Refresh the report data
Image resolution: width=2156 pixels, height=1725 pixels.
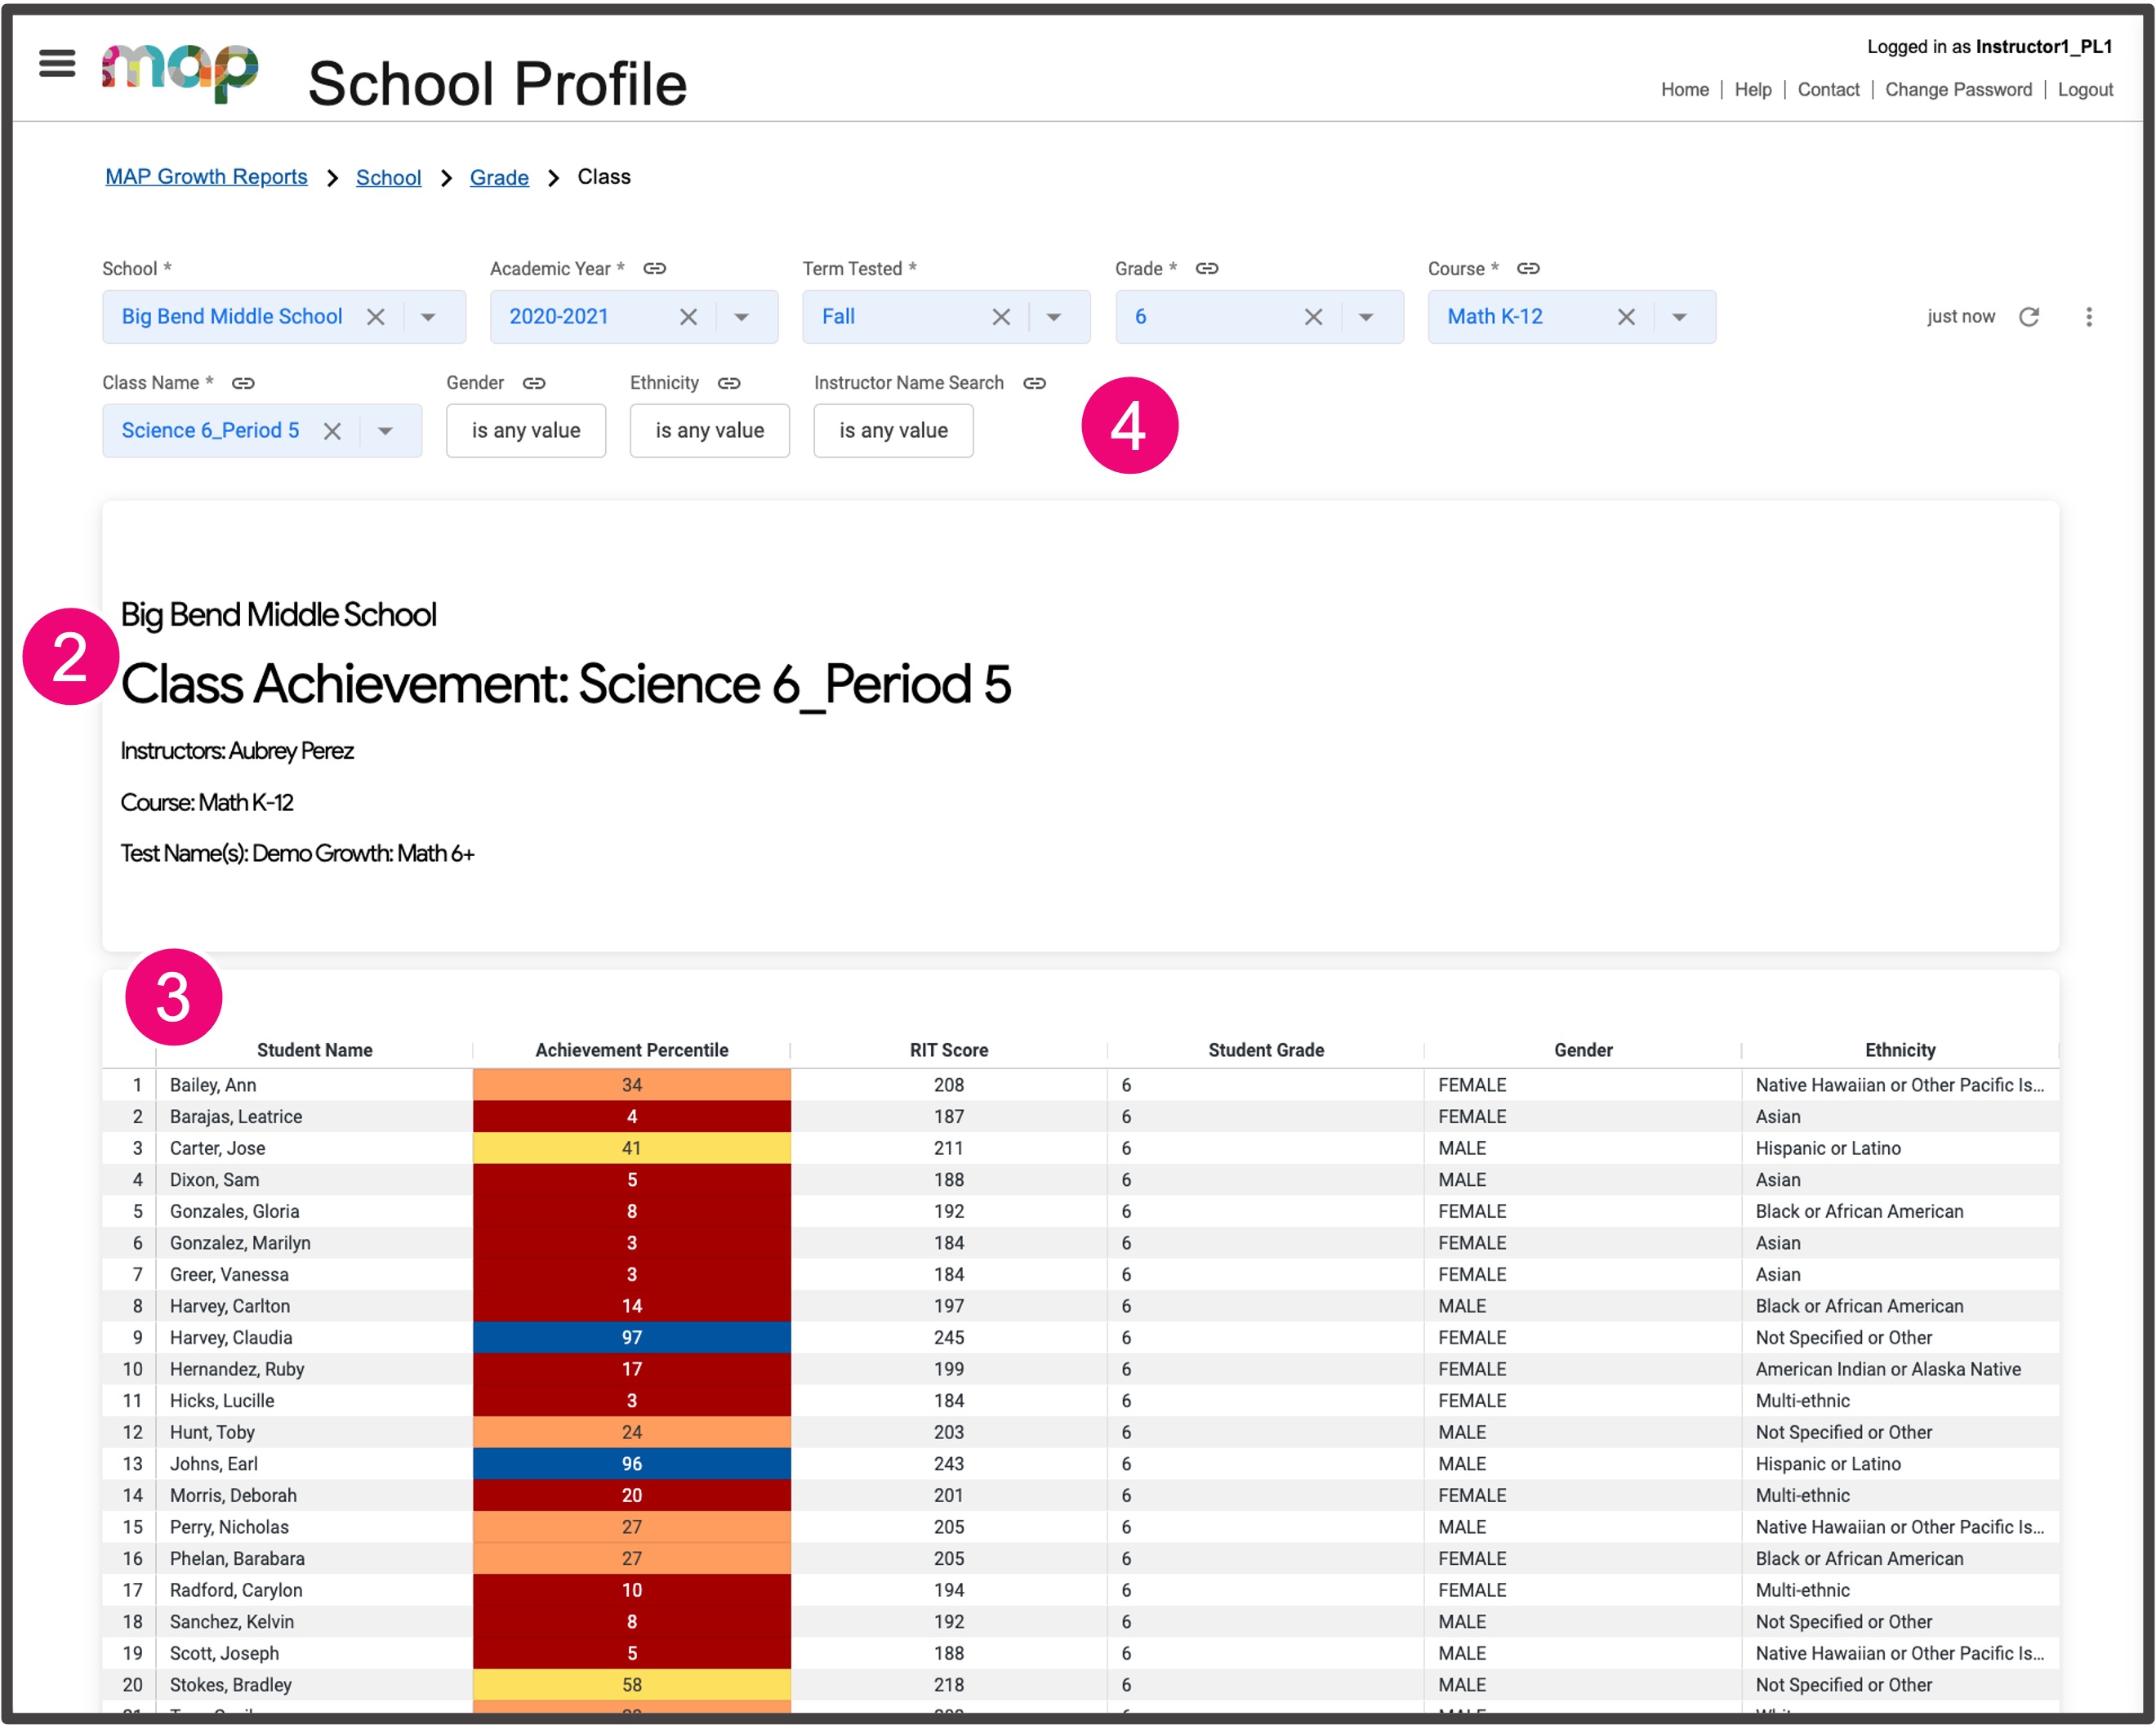tap(2030, 316)
